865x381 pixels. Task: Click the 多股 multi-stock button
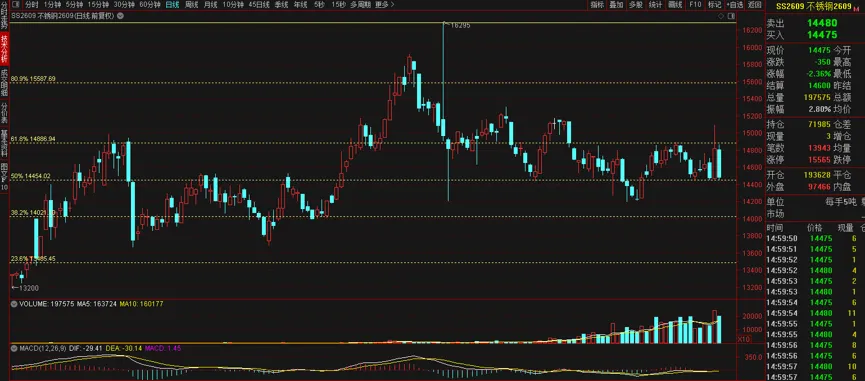(x=636, y=4)
